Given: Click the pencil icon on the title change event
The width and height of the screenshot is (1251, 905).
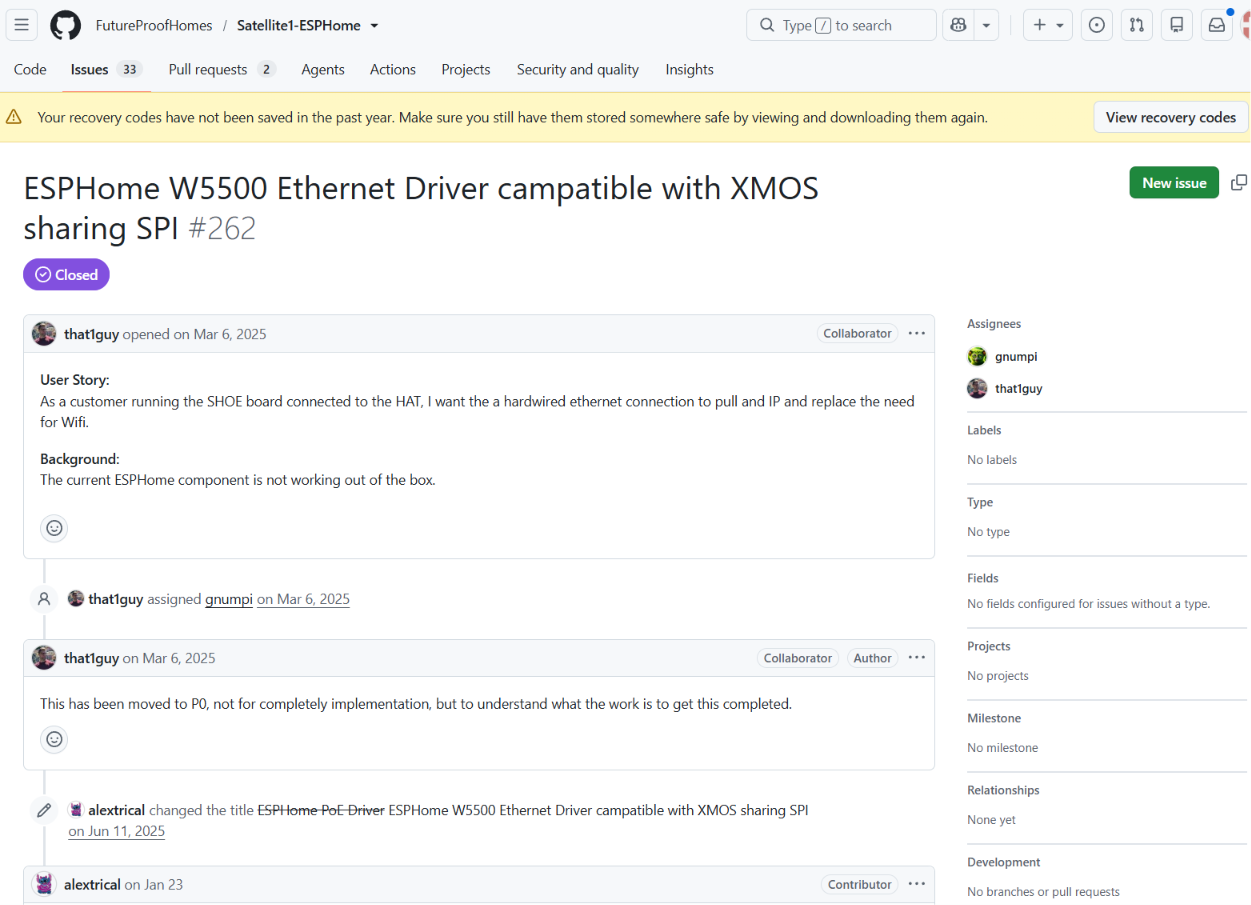Looking at the screenshot, I should coord(44,810).
